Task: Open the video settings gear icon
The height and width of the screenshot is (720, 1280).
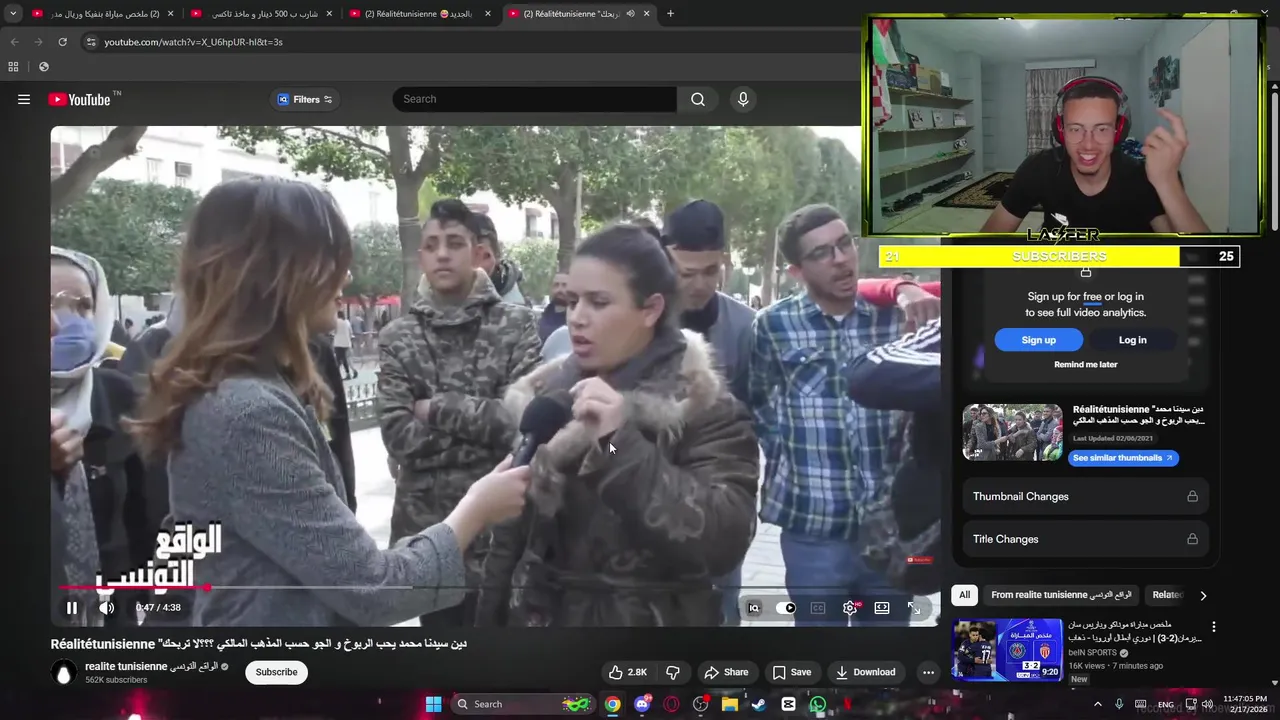Action: (x=850, y=608)
